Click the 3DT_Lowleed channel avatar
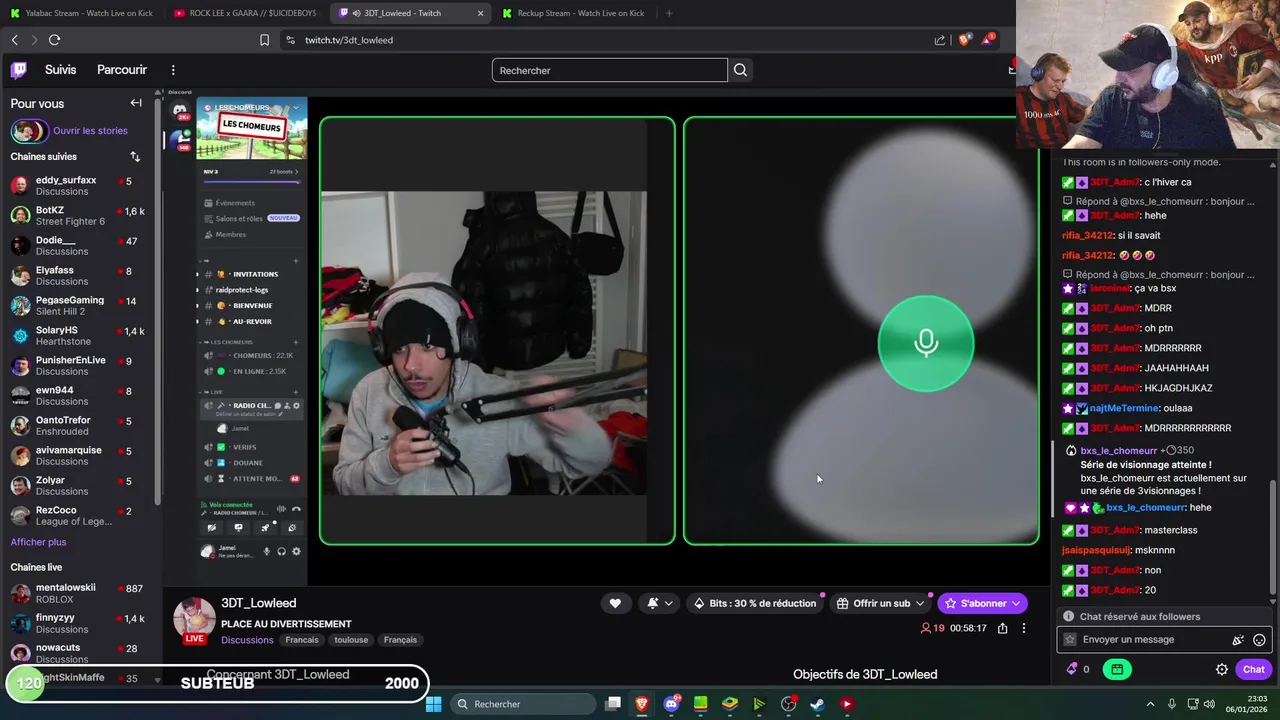Screen dimensions: 1280x720 click(x=194, y=619)
